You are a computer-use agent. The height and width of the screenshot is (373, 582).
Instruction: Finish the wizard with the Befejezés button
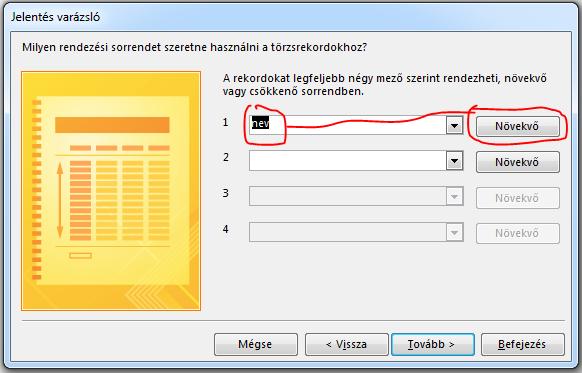(523, 344)
